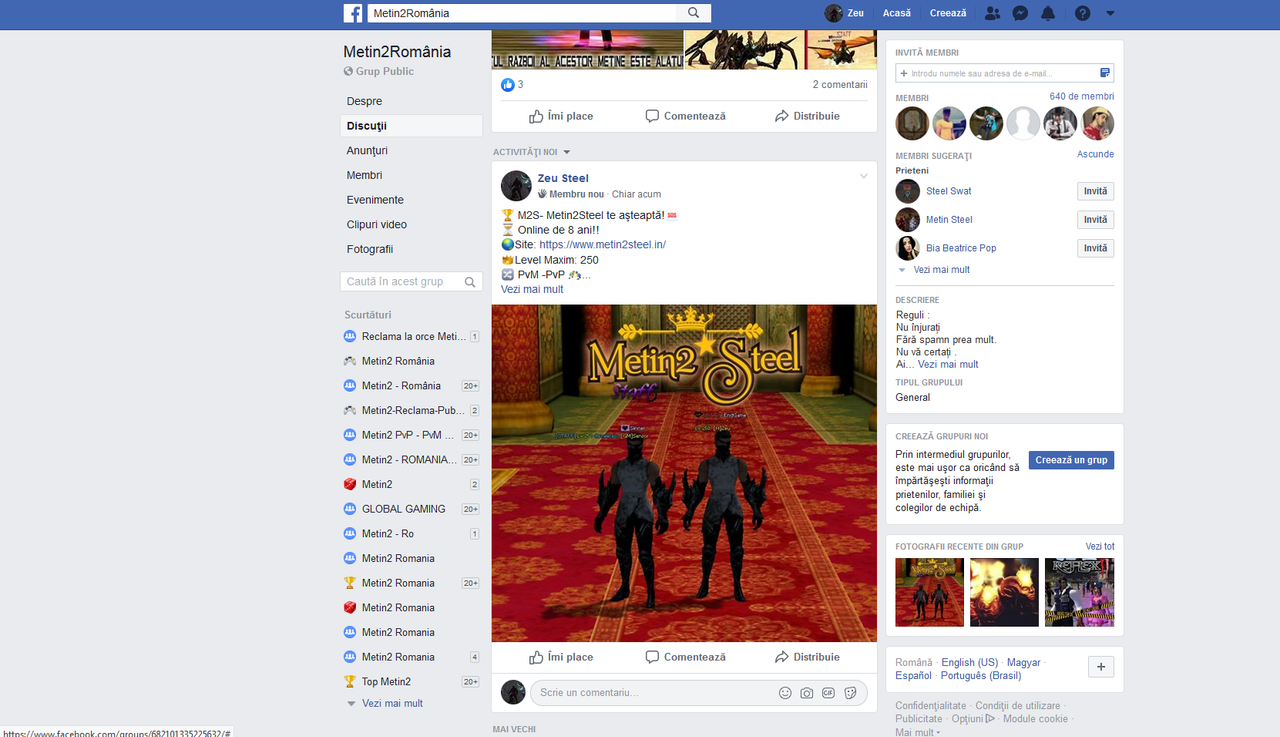Click Zeu Steel's post avatar
This screenshot has height=737, width=1280.
tap(516, 185)
